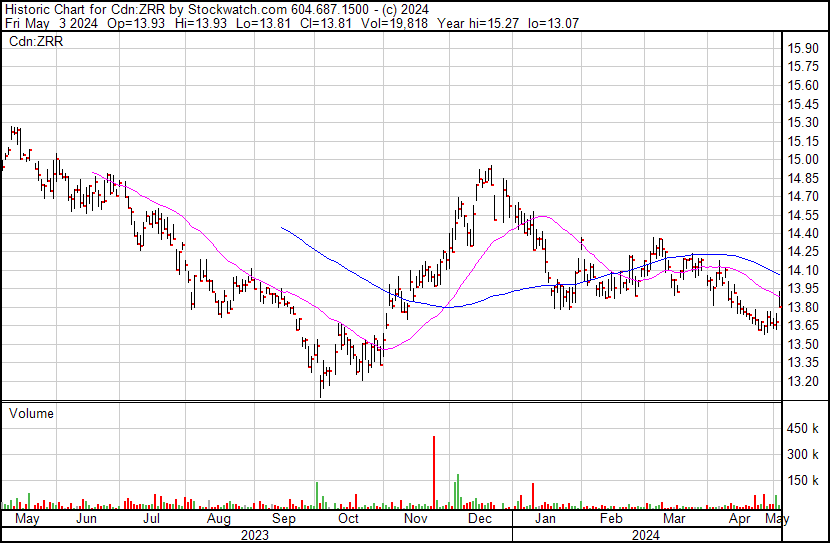Screen dimensions: 830x543
Task: Click the 13.20 price axis label
Action: point(803,381)
